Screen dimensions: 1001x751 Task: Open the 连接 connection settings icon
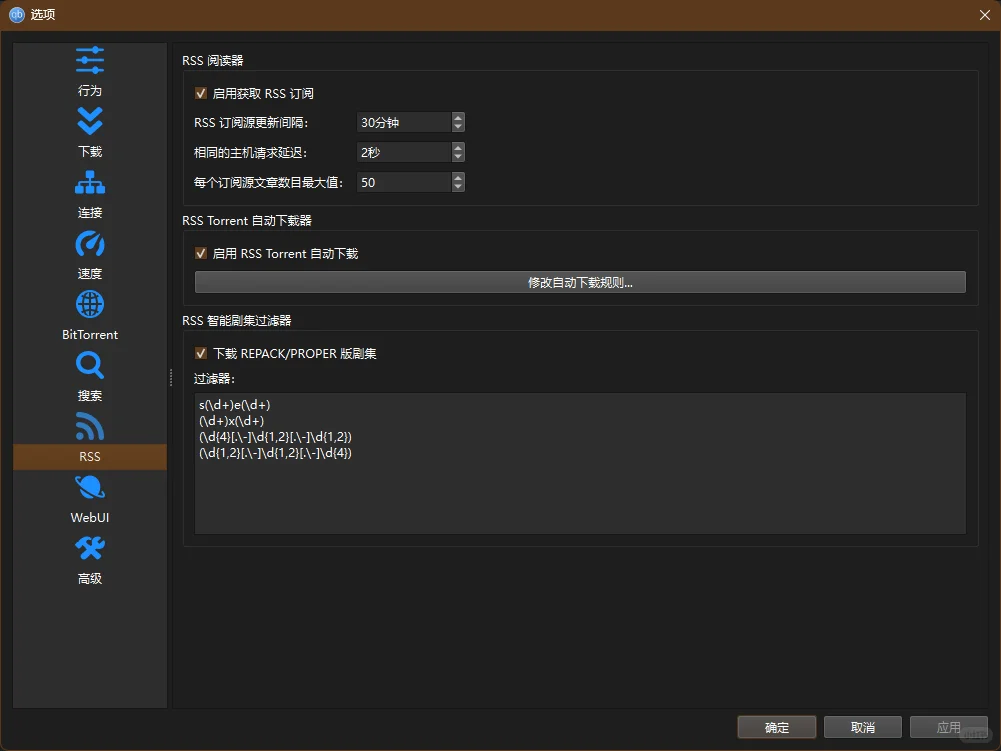click(89, 182)
